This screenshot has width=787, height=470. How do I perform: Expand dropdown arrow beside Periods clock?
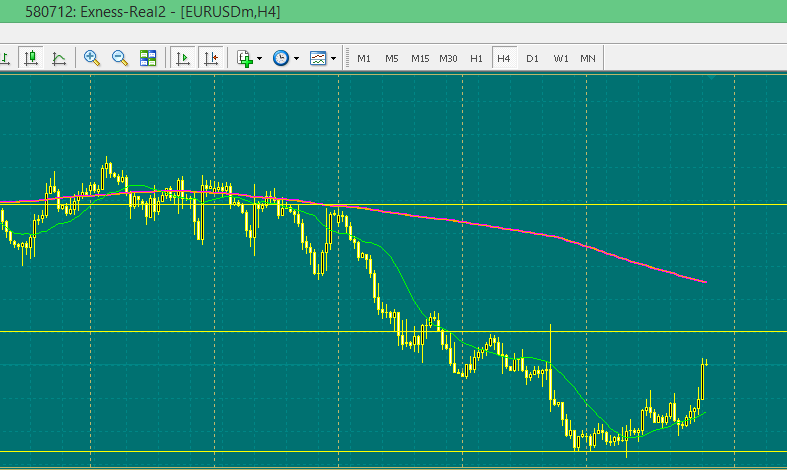coord(296,58)
